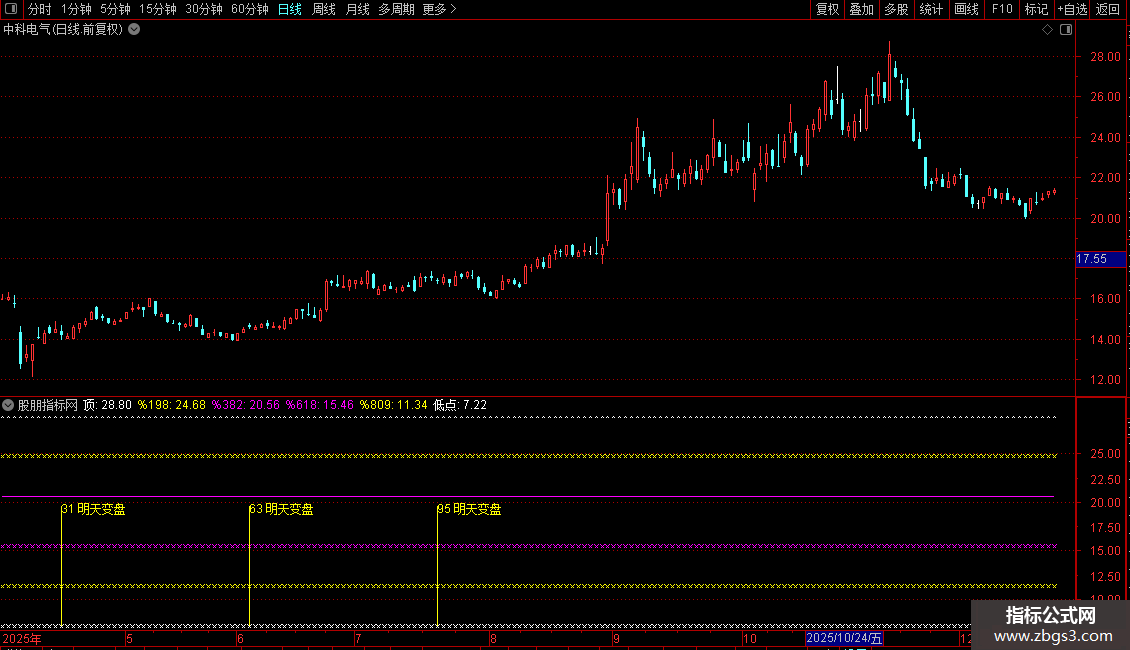Click the 复权 button

827,9
